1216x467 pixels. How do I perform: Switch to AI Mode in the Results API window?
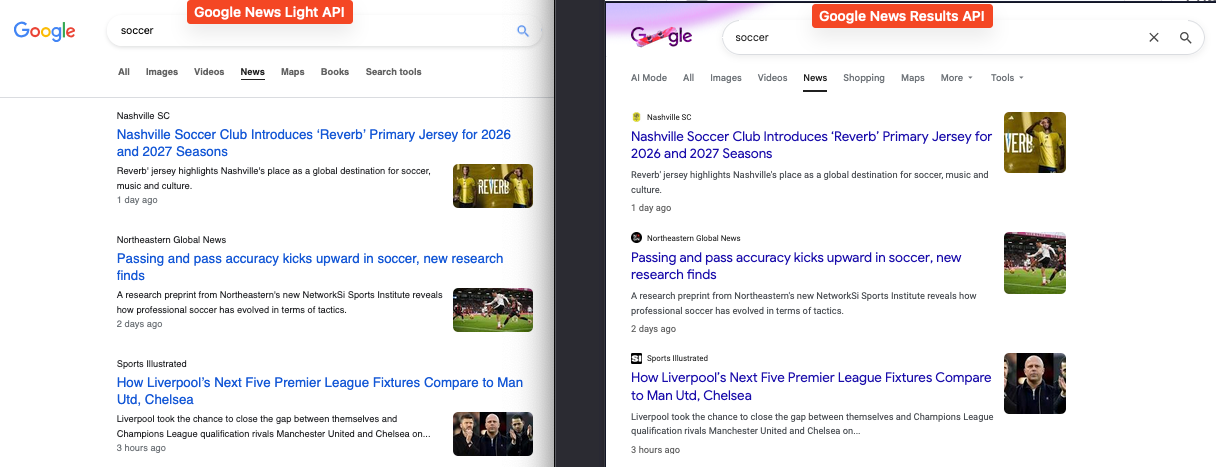tap(649, 78)
